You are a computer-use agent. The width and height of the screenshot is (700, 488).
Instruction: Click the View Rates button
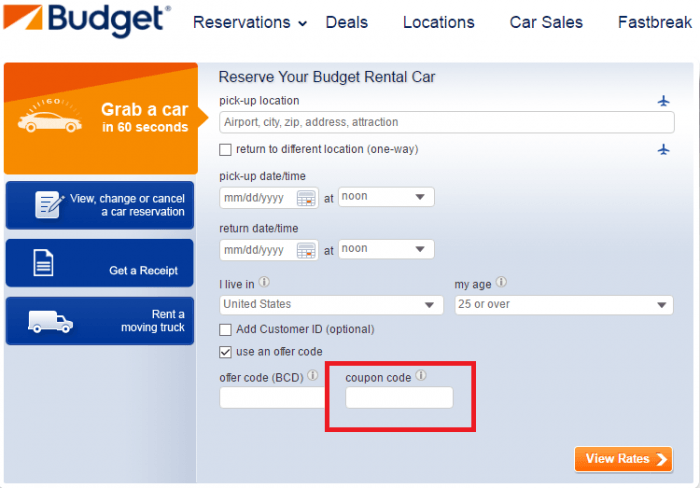coord(623,459)
